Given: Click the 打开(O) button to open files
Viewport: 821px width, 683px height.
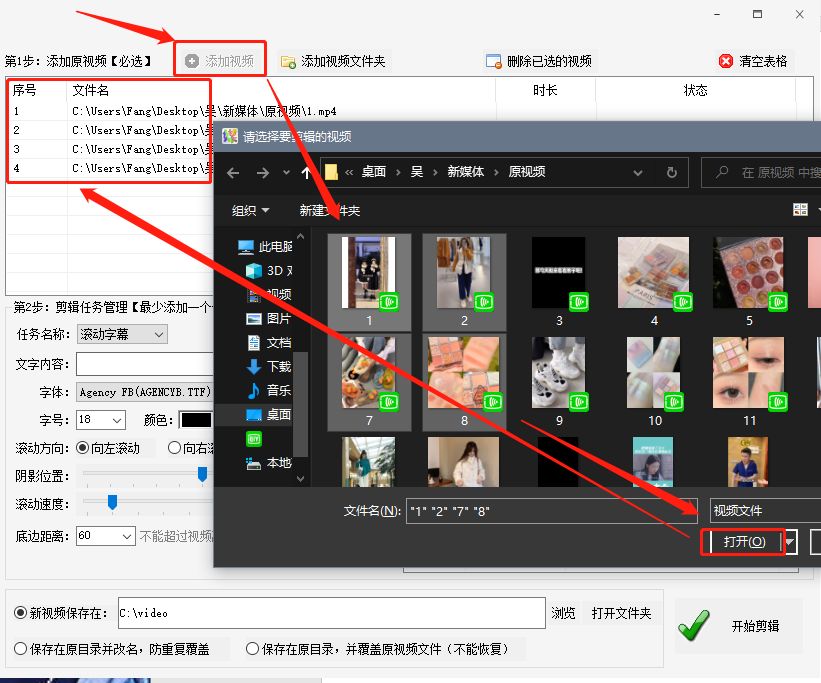Looking at the screenshot, I should 742,541.
